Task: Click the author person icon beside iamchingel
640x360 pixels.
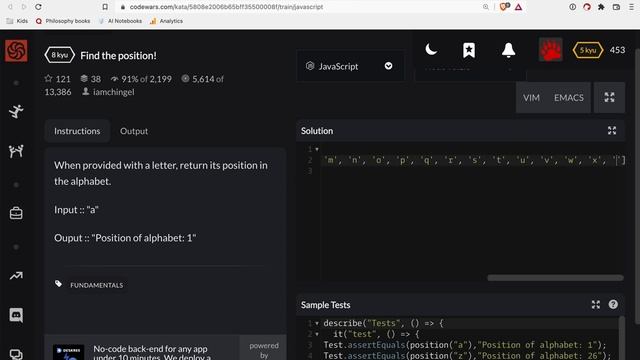Action: tap(86, 91)
